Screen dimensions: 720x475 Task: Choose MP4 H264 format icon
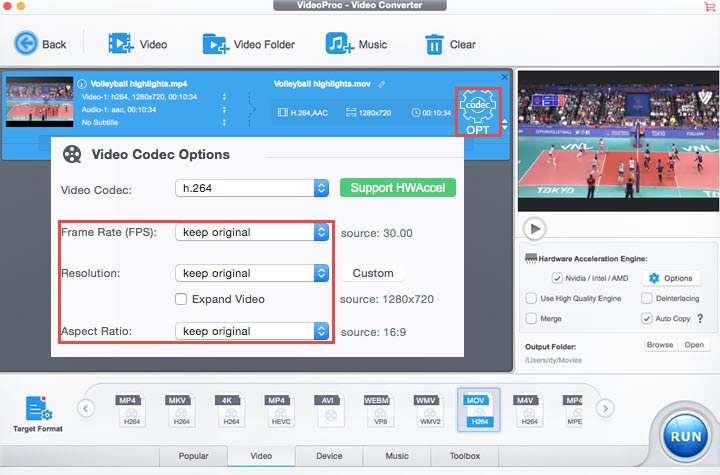tap(131, 411)
